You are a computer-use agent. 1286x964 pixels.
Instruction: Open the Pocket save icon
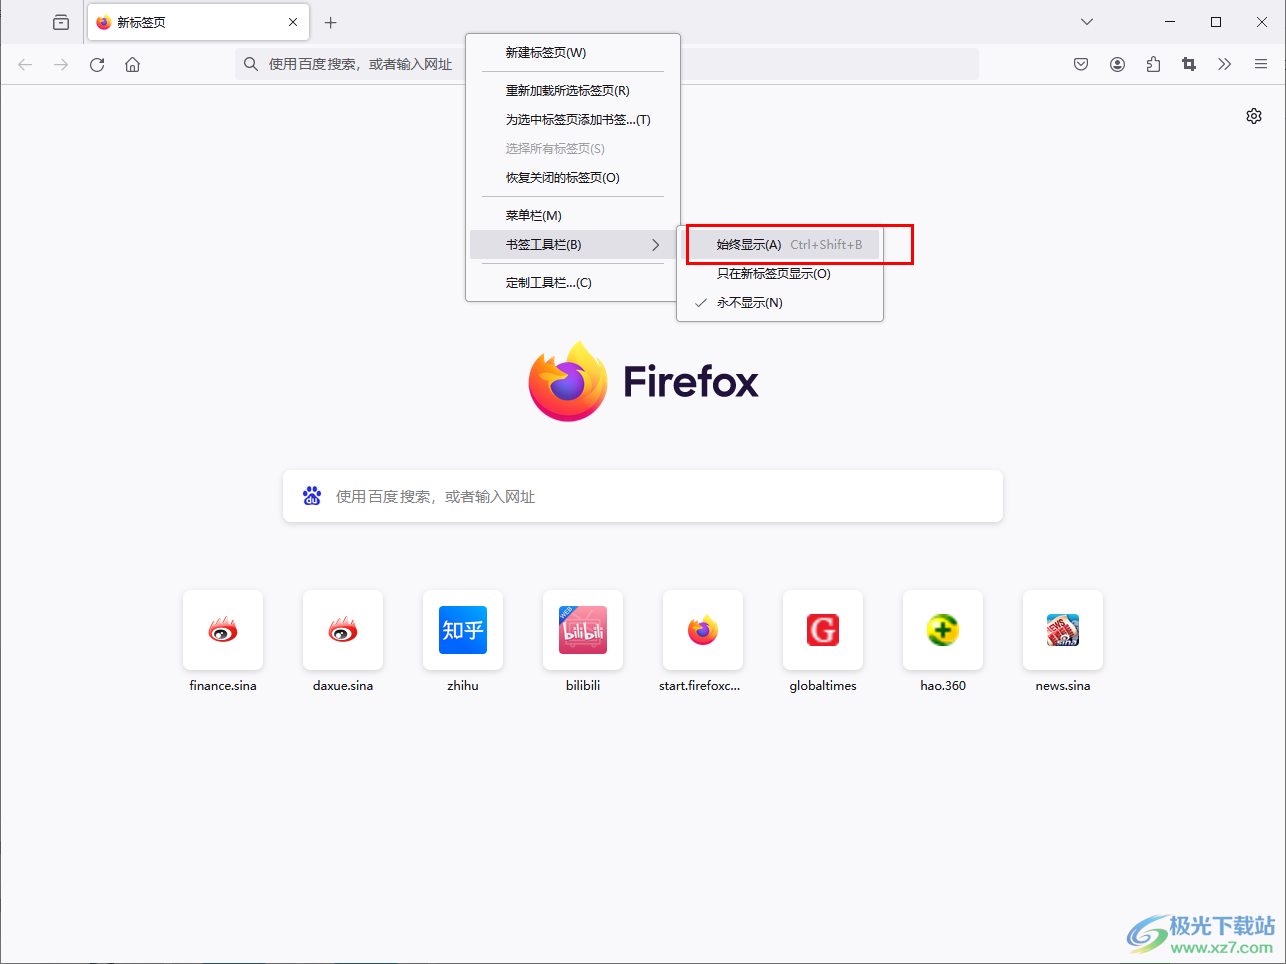coord(1081,64)
